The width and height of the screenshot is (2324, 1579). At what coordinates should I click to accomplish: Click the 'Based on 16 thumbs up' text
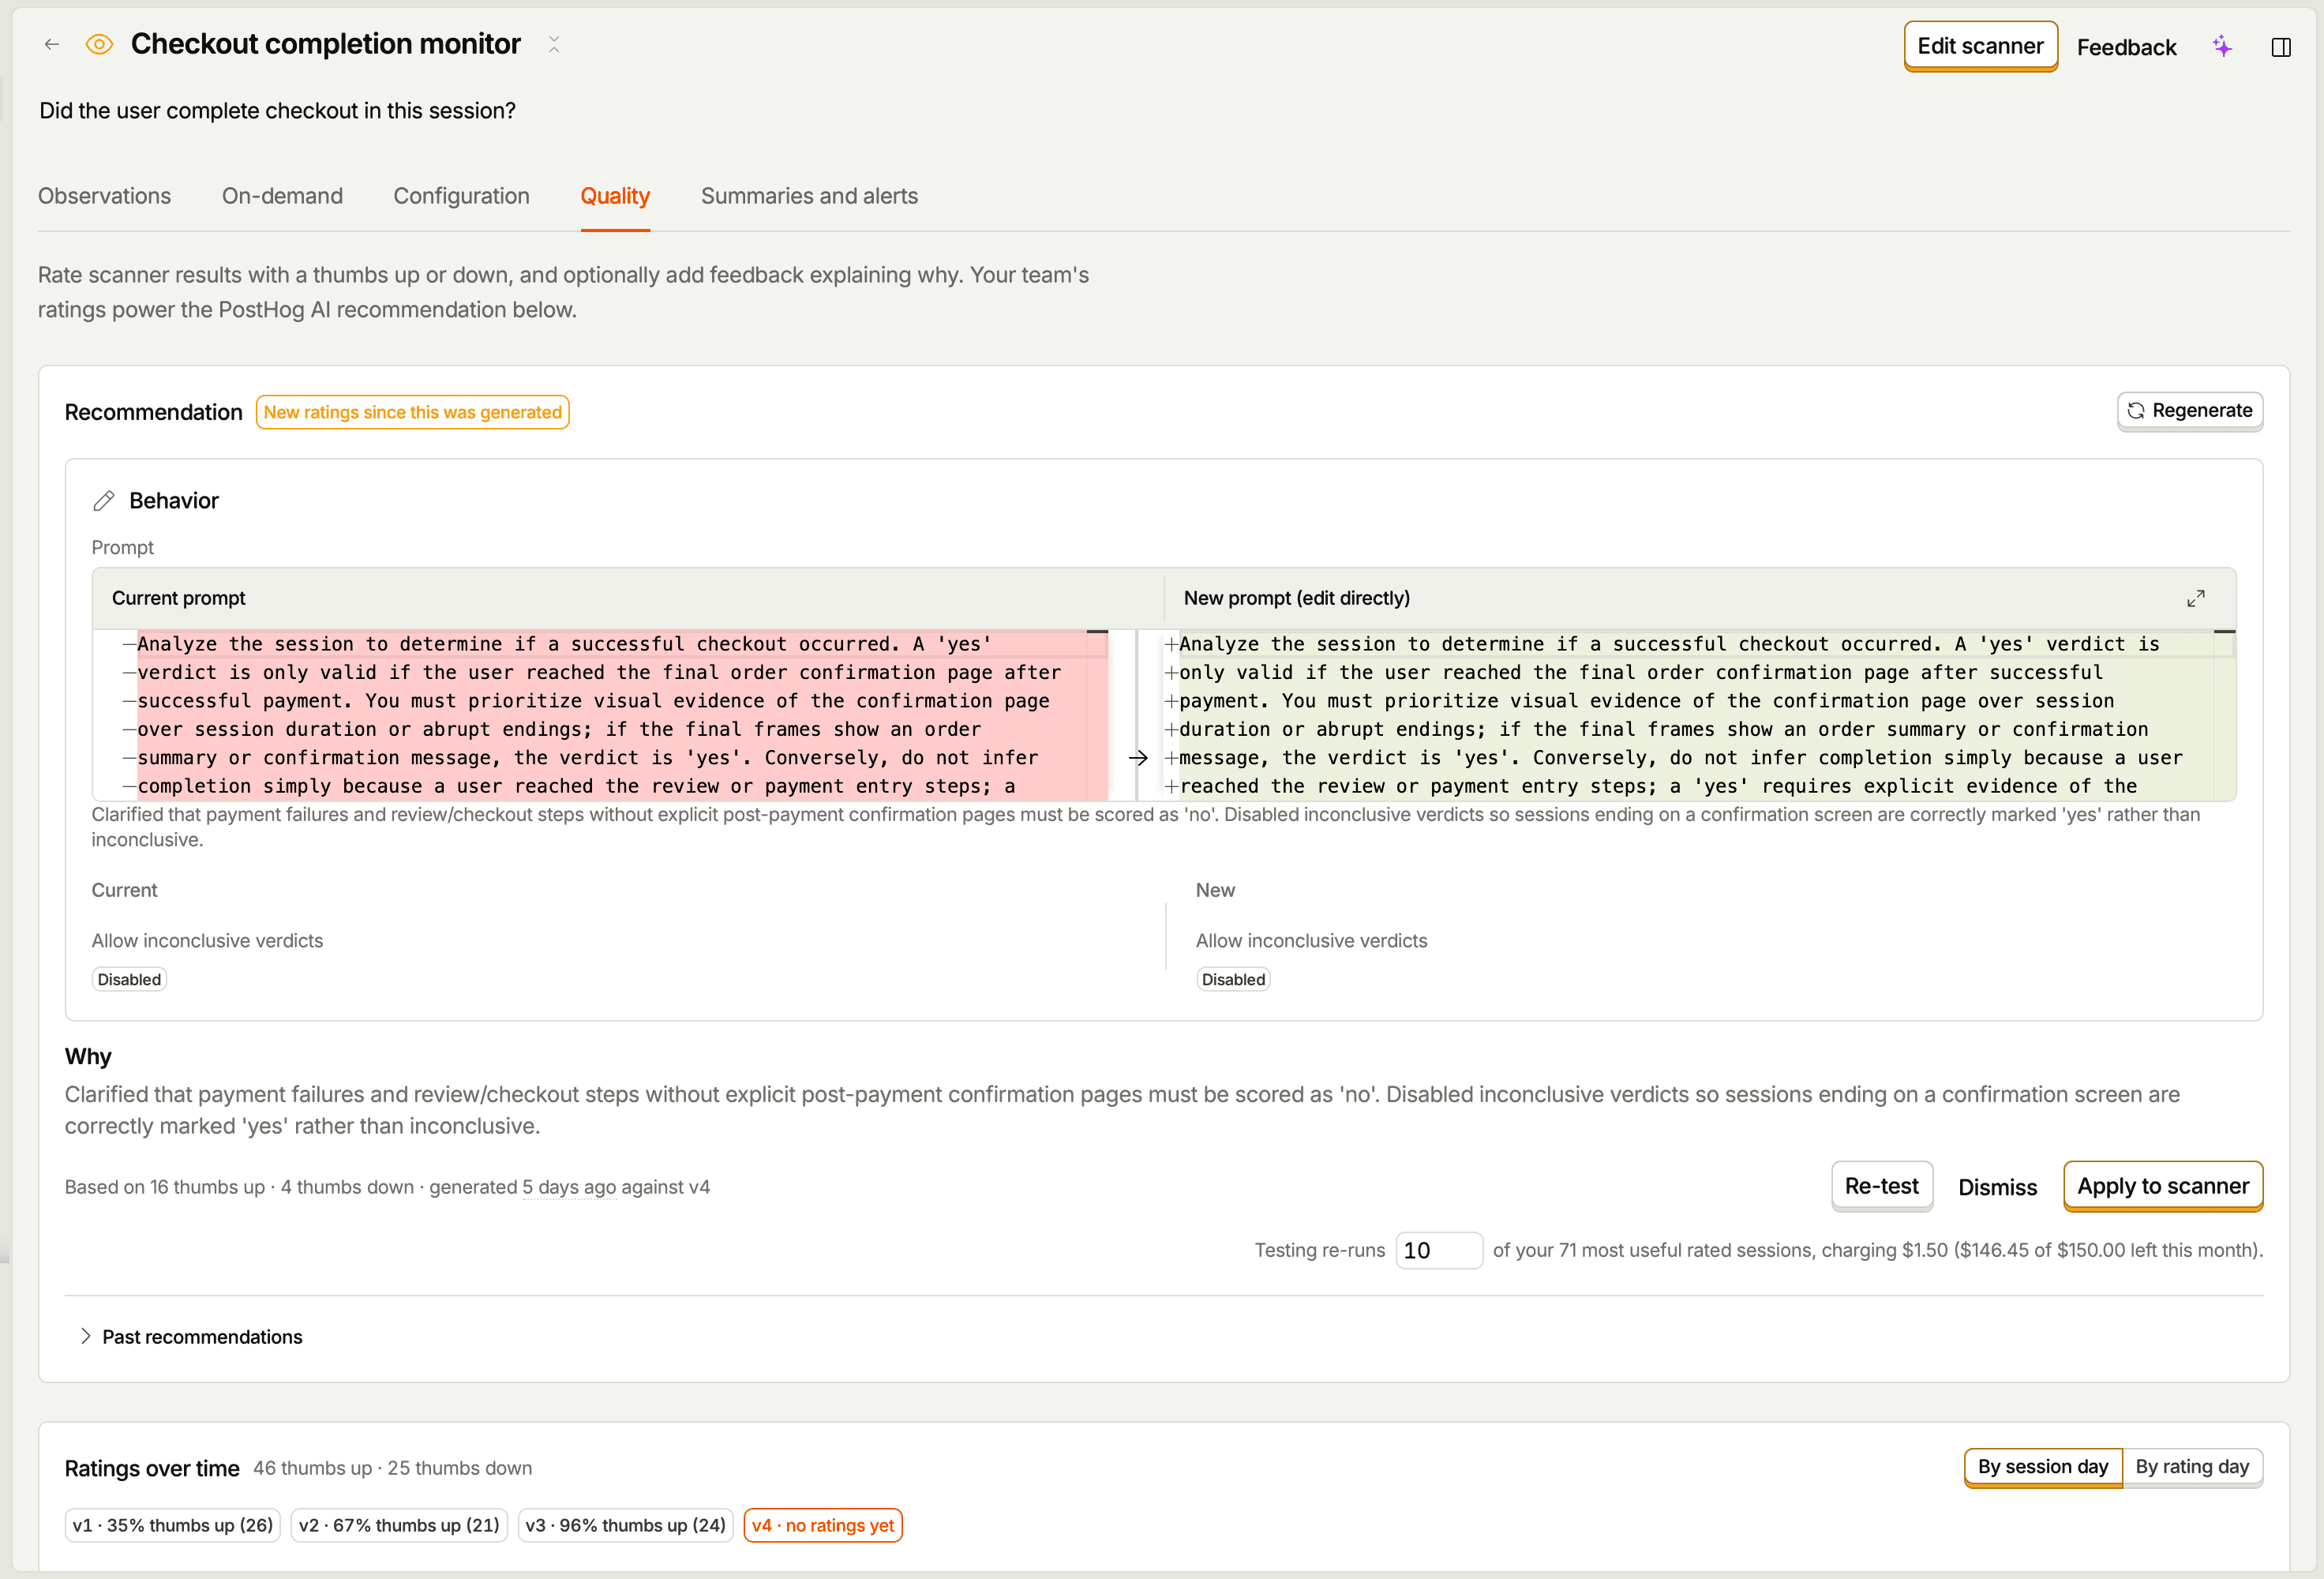tap(165, 1187)
